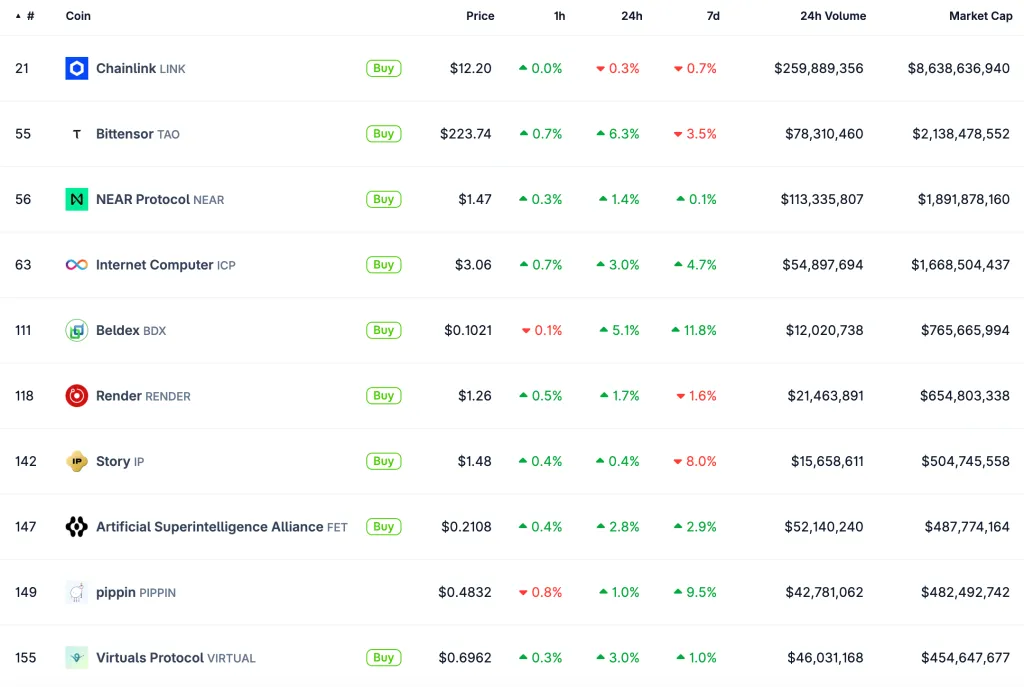
Task: Sort the list by Price column
Action: click(x=480, y=16)
